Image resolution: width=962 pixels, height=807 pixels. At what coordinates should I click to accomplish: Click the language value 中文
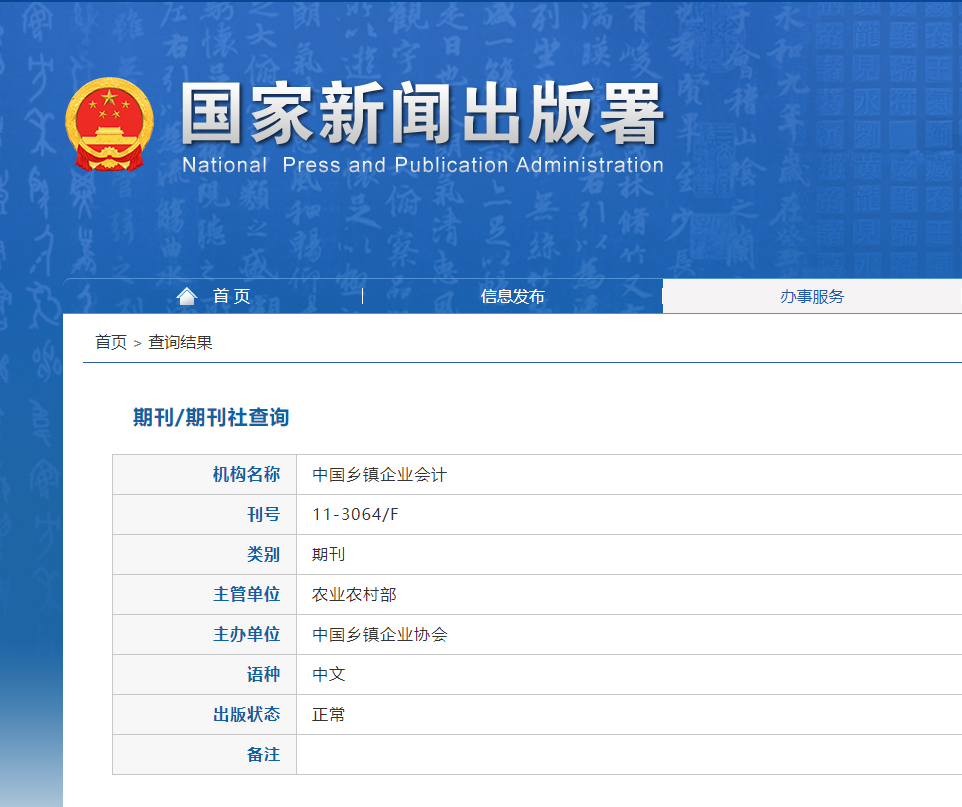[x=328, y=674]
